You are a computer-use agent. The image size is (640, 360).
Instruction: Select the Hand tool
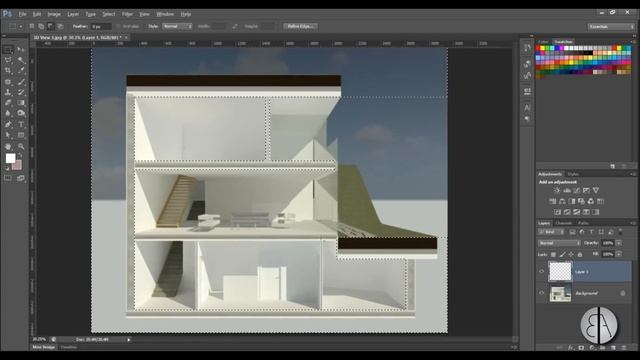[x=8, y=146]
